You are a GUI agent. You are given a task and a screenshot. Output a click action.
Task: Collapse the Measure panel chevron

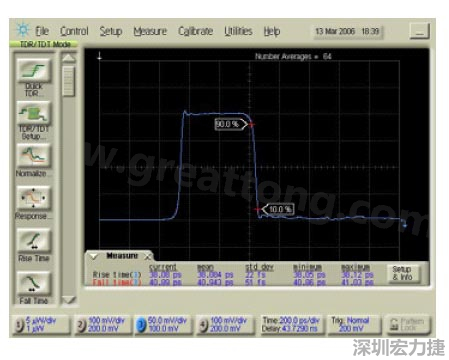(x=94, y=256)
